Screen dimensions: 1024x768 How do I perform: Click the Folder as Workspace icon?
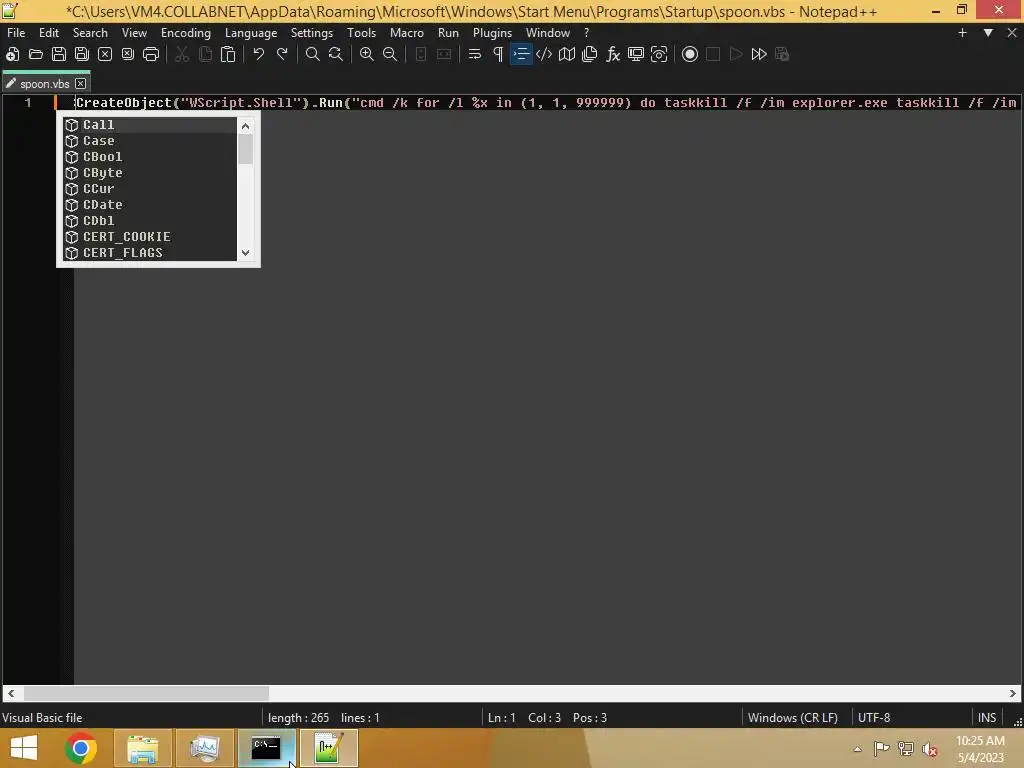click(636, 54)
